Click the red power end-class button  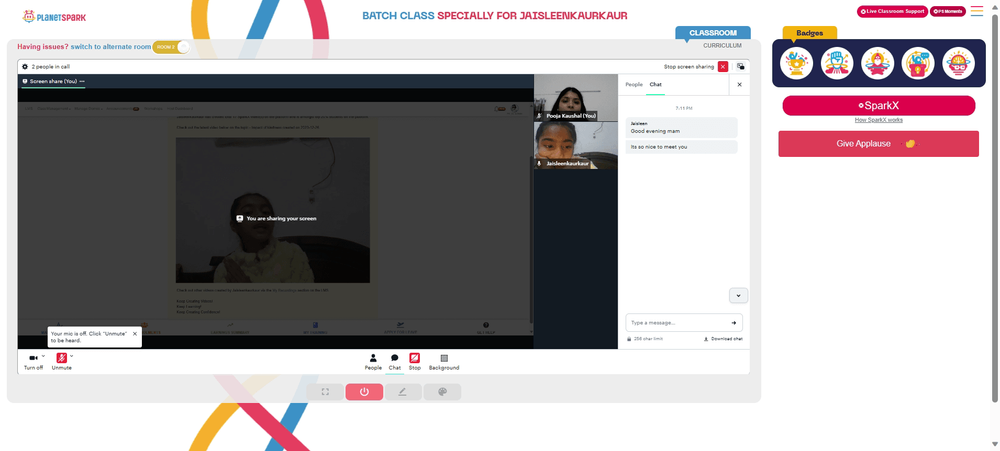tap(364, 392)
